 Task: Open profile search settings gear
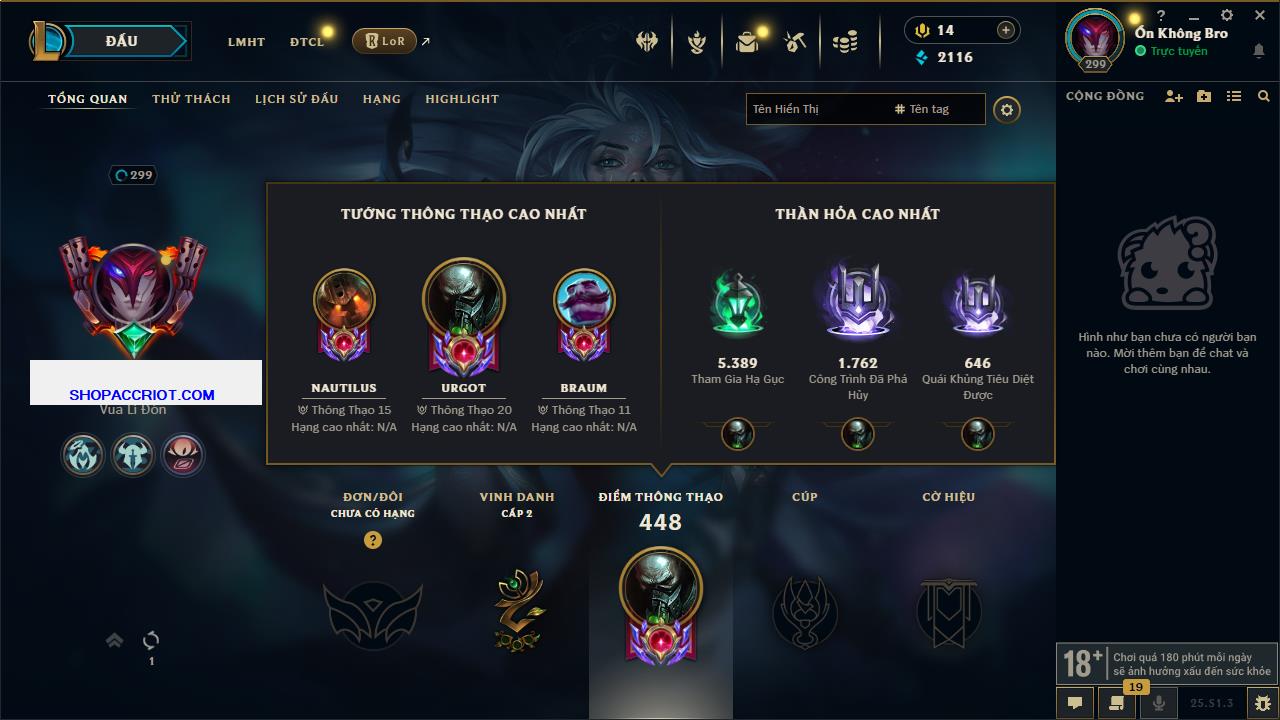pyautogui.click(x=1007, y=109)
